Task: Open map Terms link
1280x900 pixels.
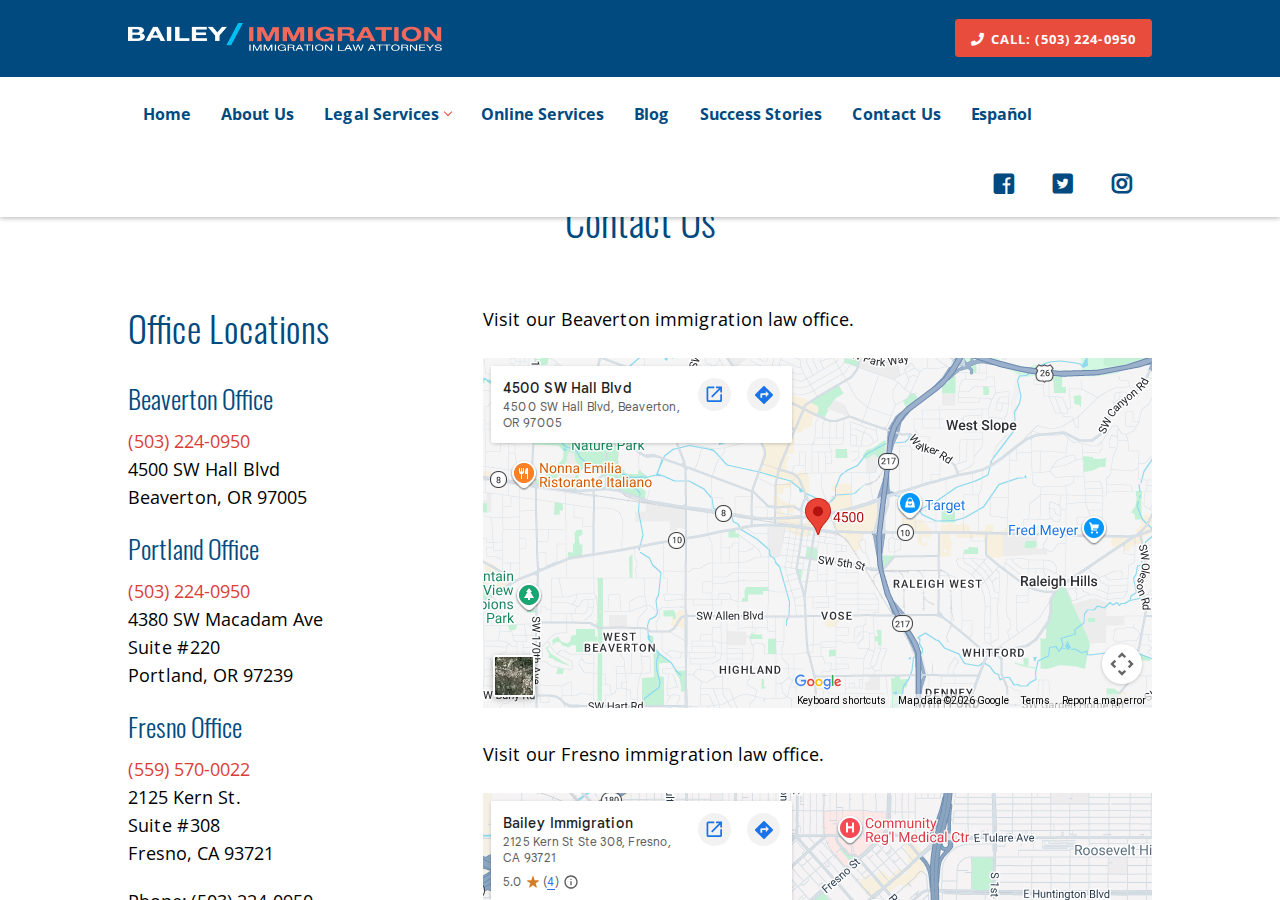Action: [1035, 700]
